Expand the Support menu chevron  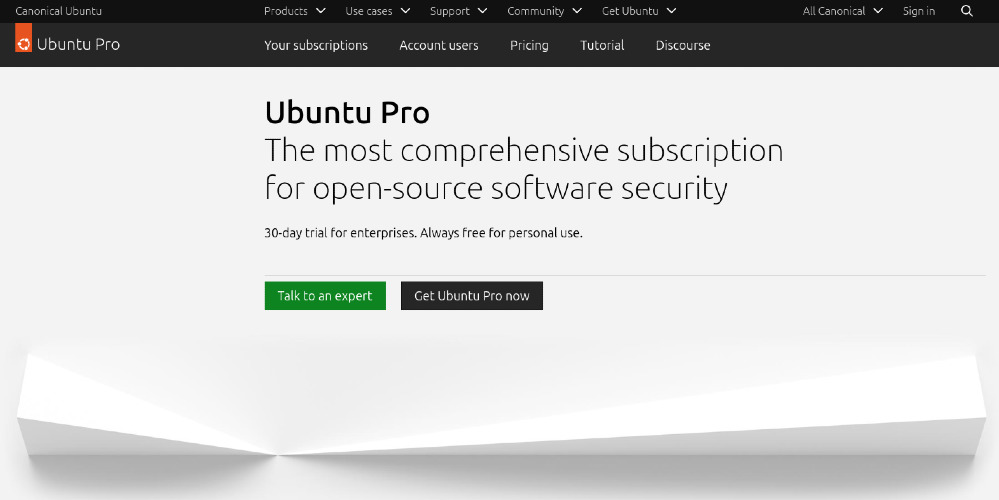[482, 11]
